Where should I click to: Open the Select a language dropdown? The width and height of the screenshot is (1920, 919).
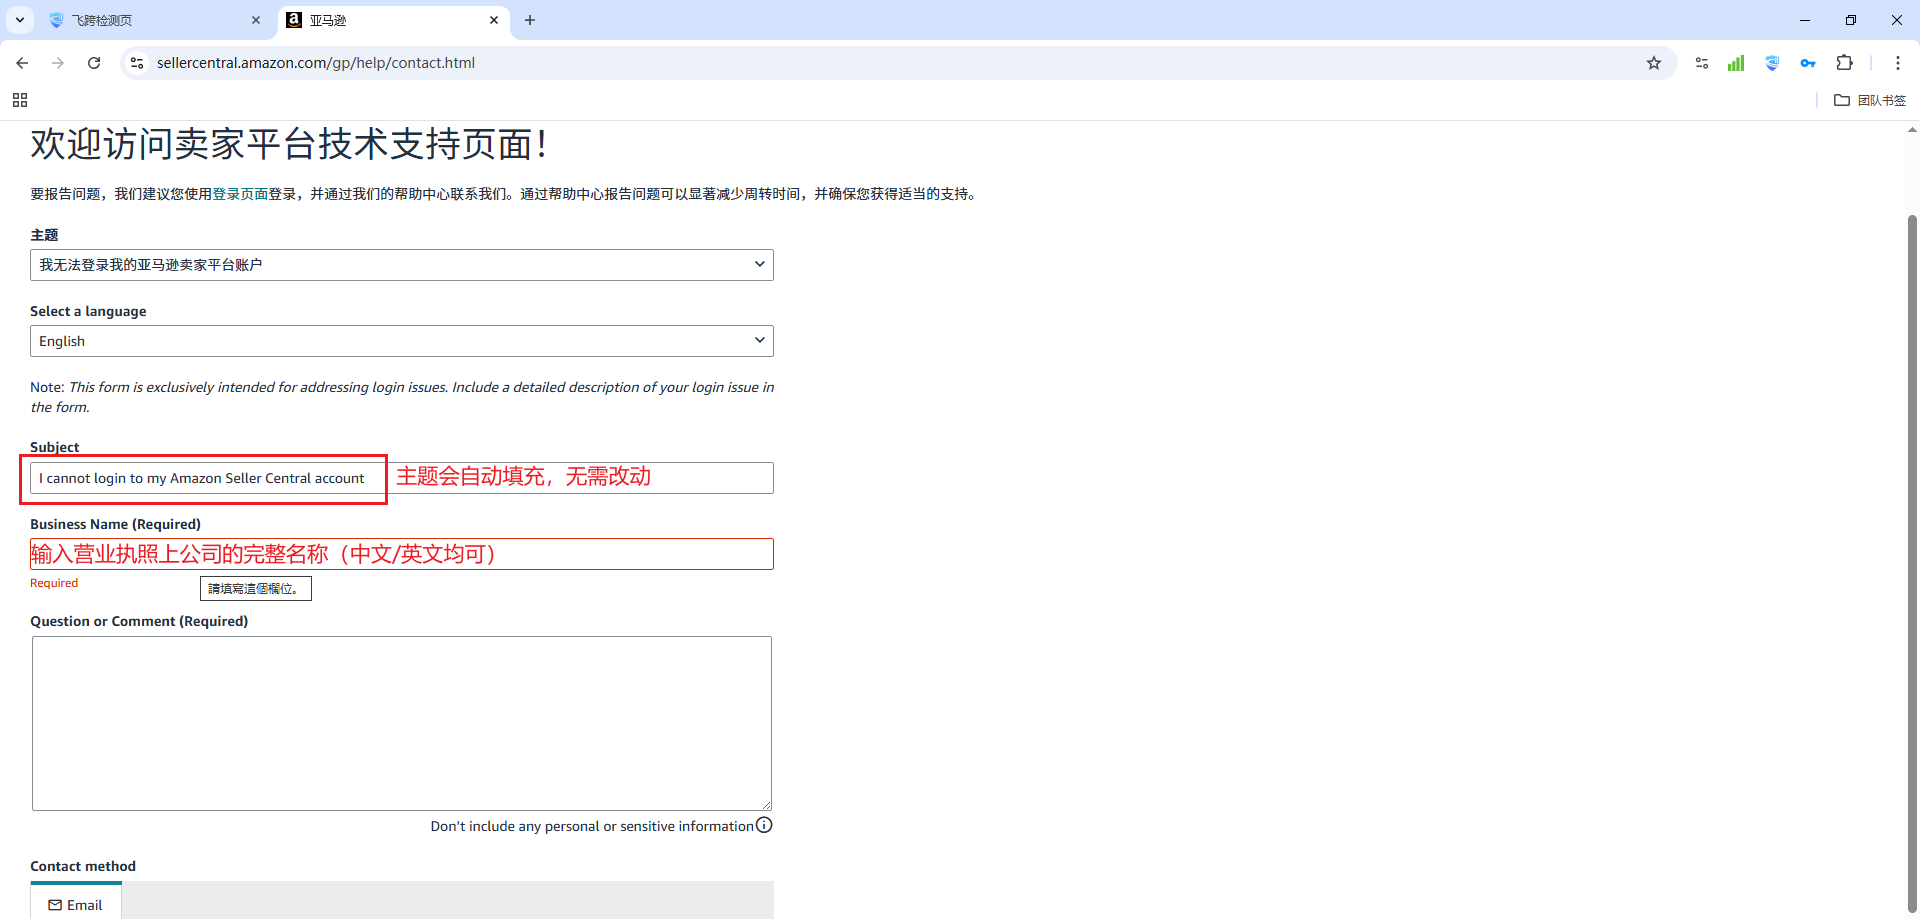pyautogui.click(x=402, y=341)
